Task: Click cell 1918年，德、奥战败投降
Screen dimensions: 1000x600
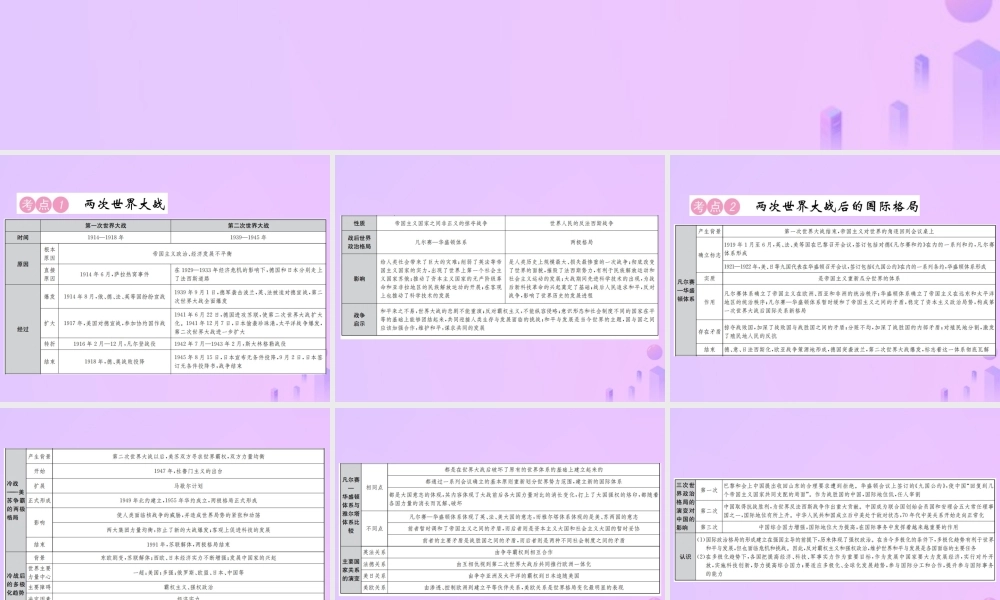Action: point(115,361)
